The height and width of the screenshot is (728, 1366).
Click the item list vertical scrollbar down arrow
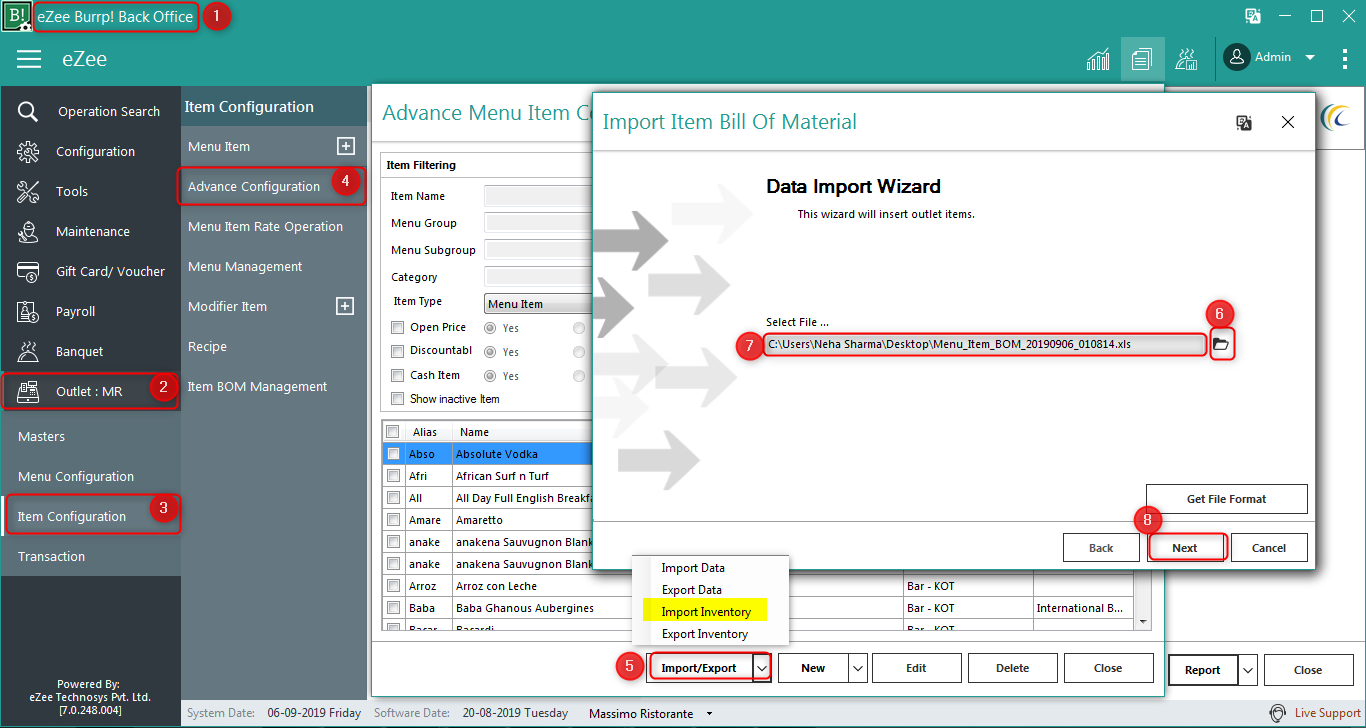click(1143, 621)
